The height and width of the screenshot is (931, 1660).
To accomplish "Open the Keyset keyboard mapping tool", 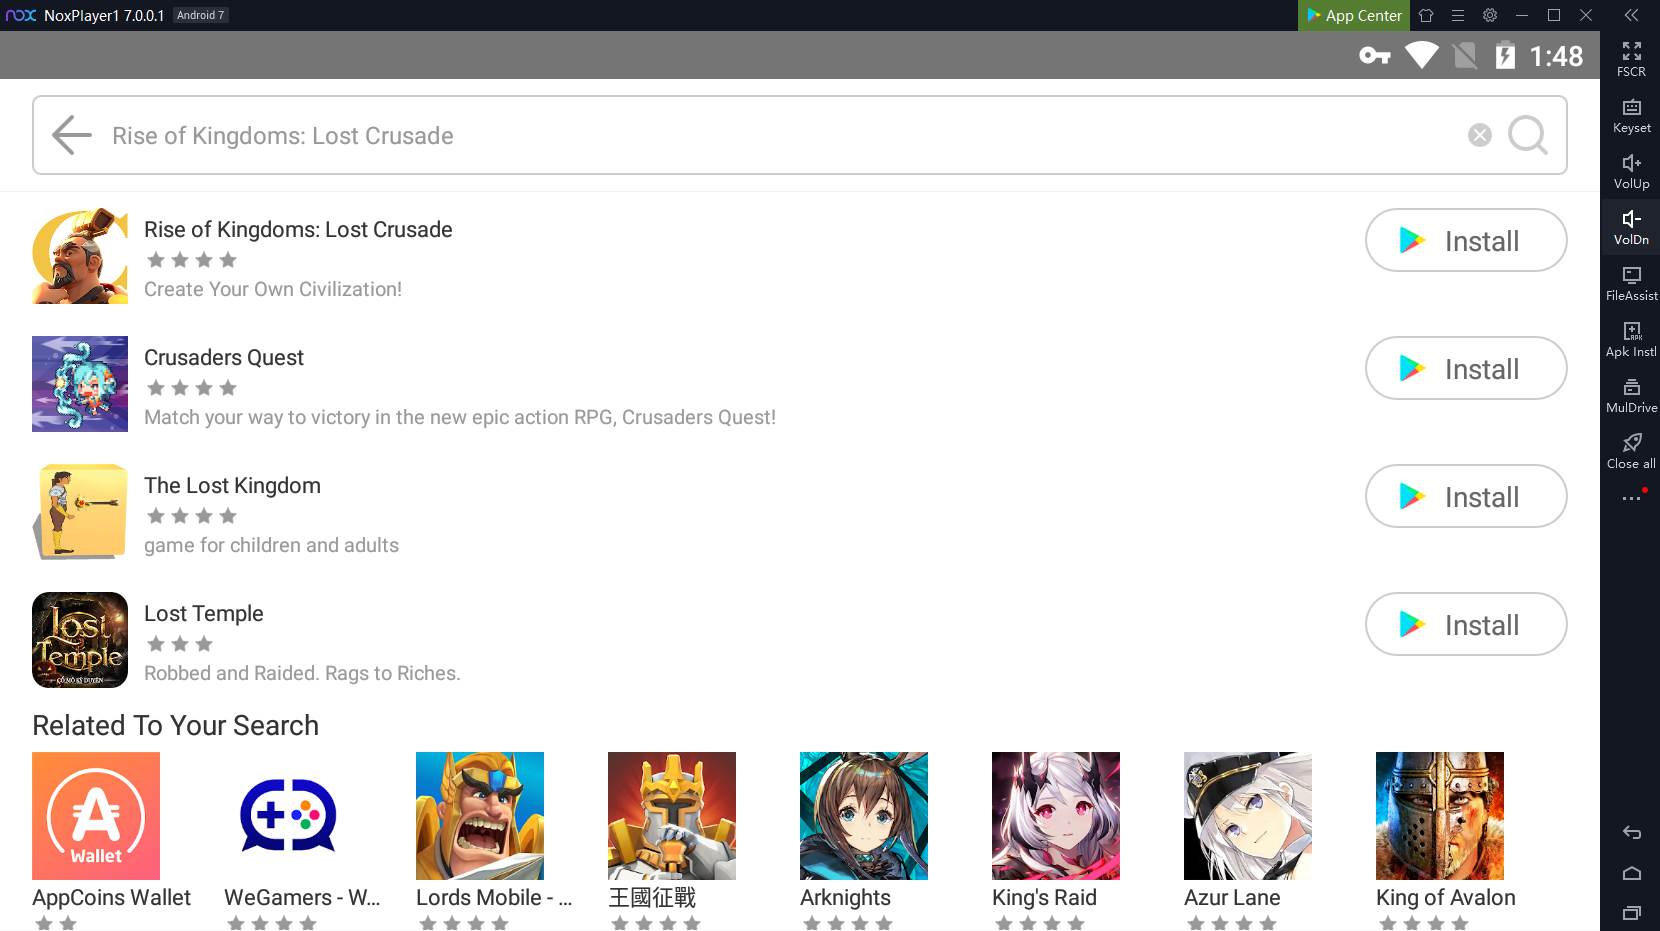I will 1631,115.
